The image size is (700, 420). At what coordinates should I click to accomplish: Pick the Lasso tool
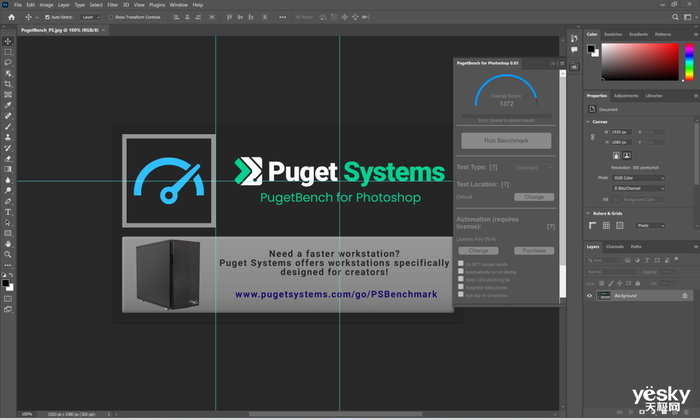[x=8, y=62]
